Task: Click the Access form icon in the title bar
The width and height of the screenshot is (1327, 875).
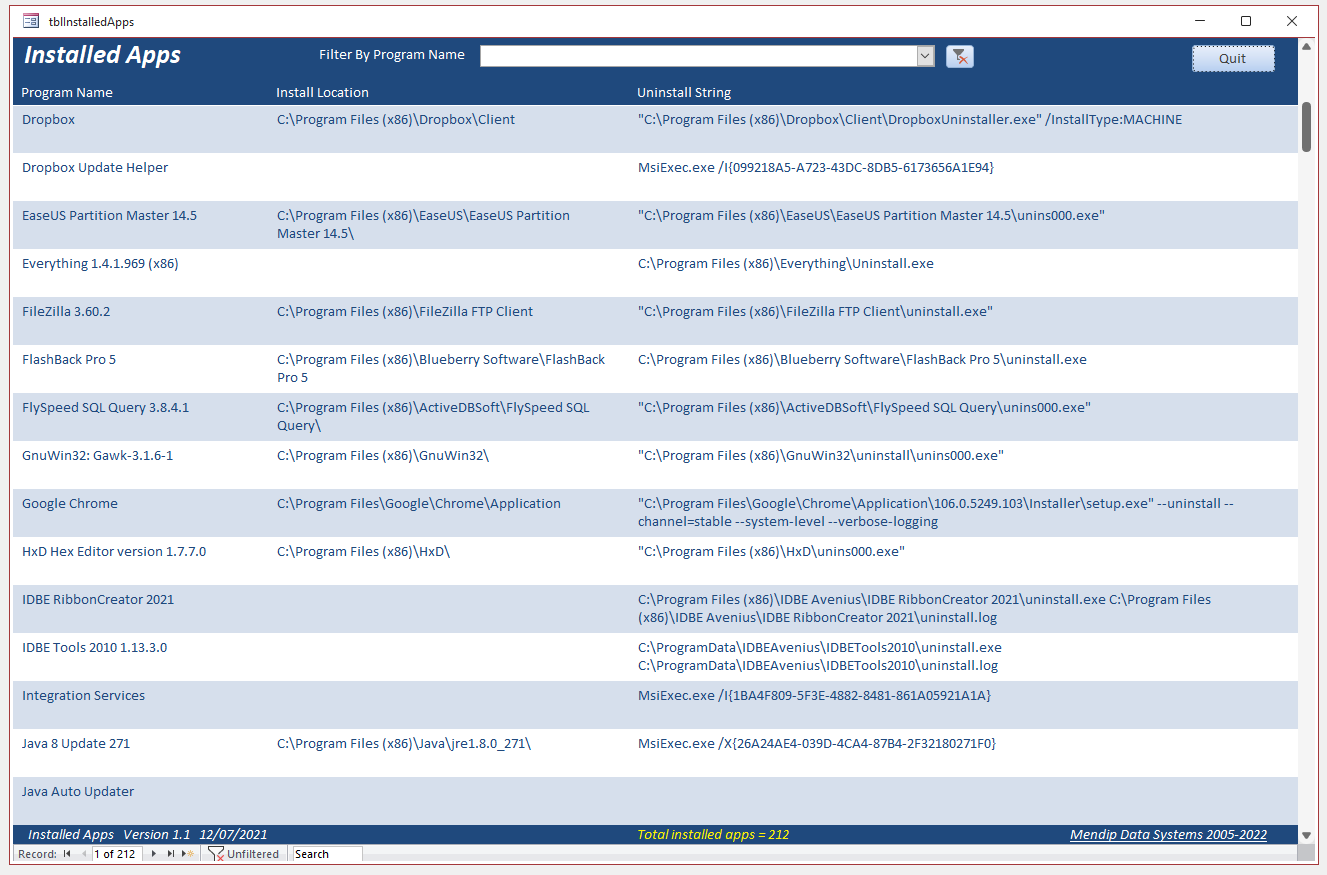Action: (x=31, y=21)
